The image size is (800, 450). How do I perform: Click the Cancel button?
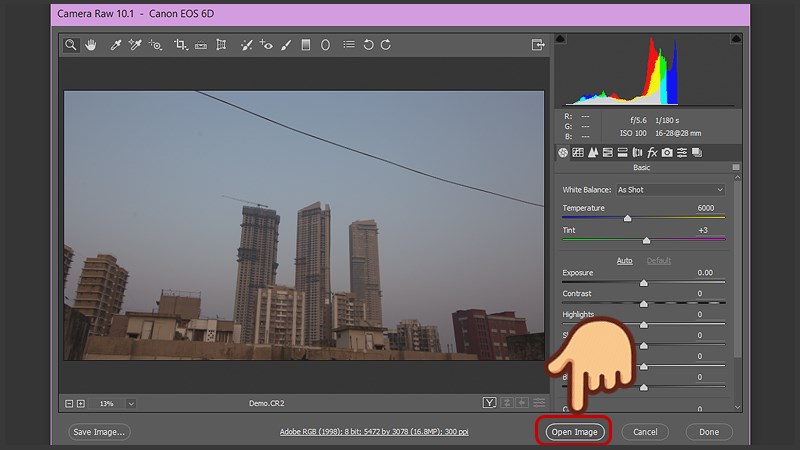645,432
